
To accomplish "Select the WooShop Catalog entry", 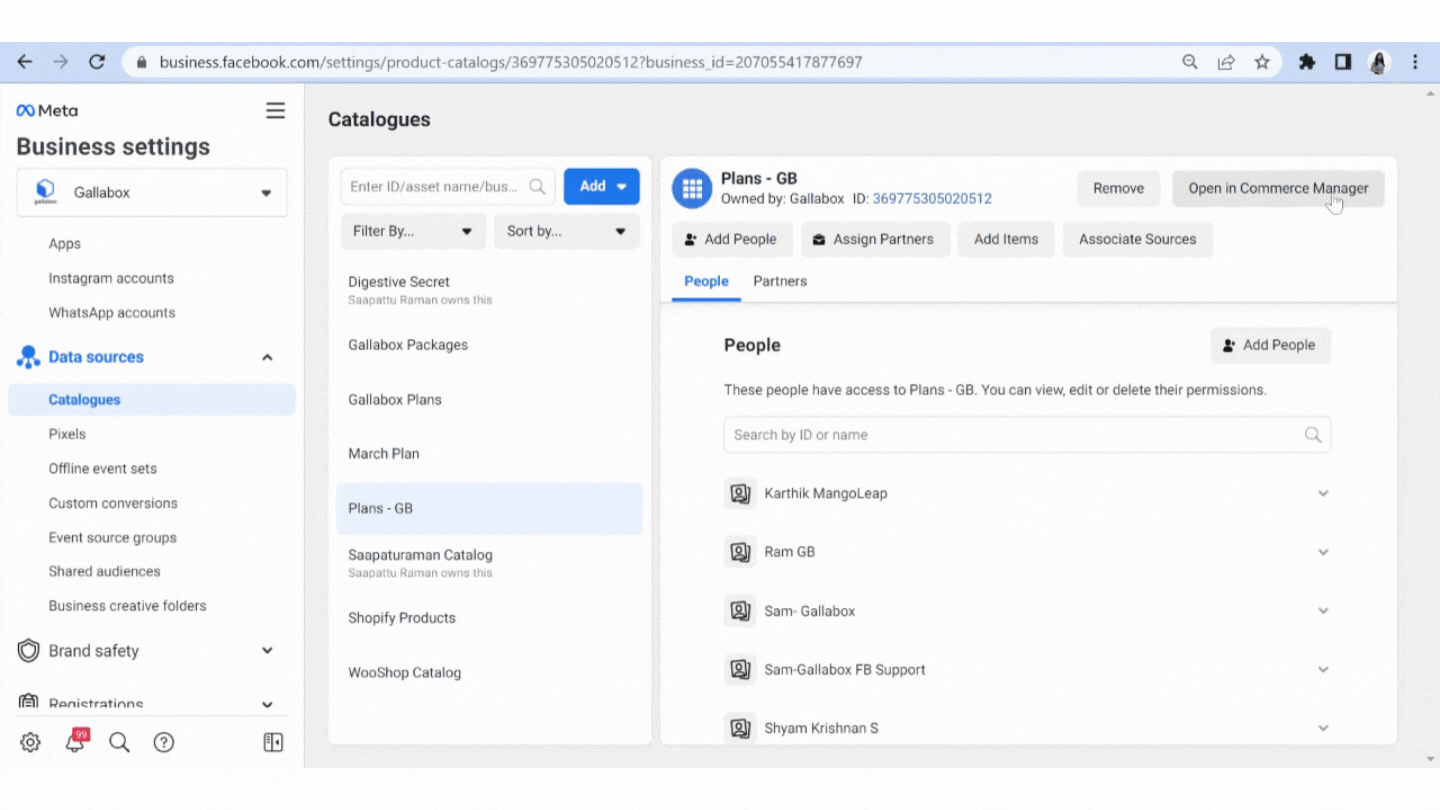I will [490, 673].
